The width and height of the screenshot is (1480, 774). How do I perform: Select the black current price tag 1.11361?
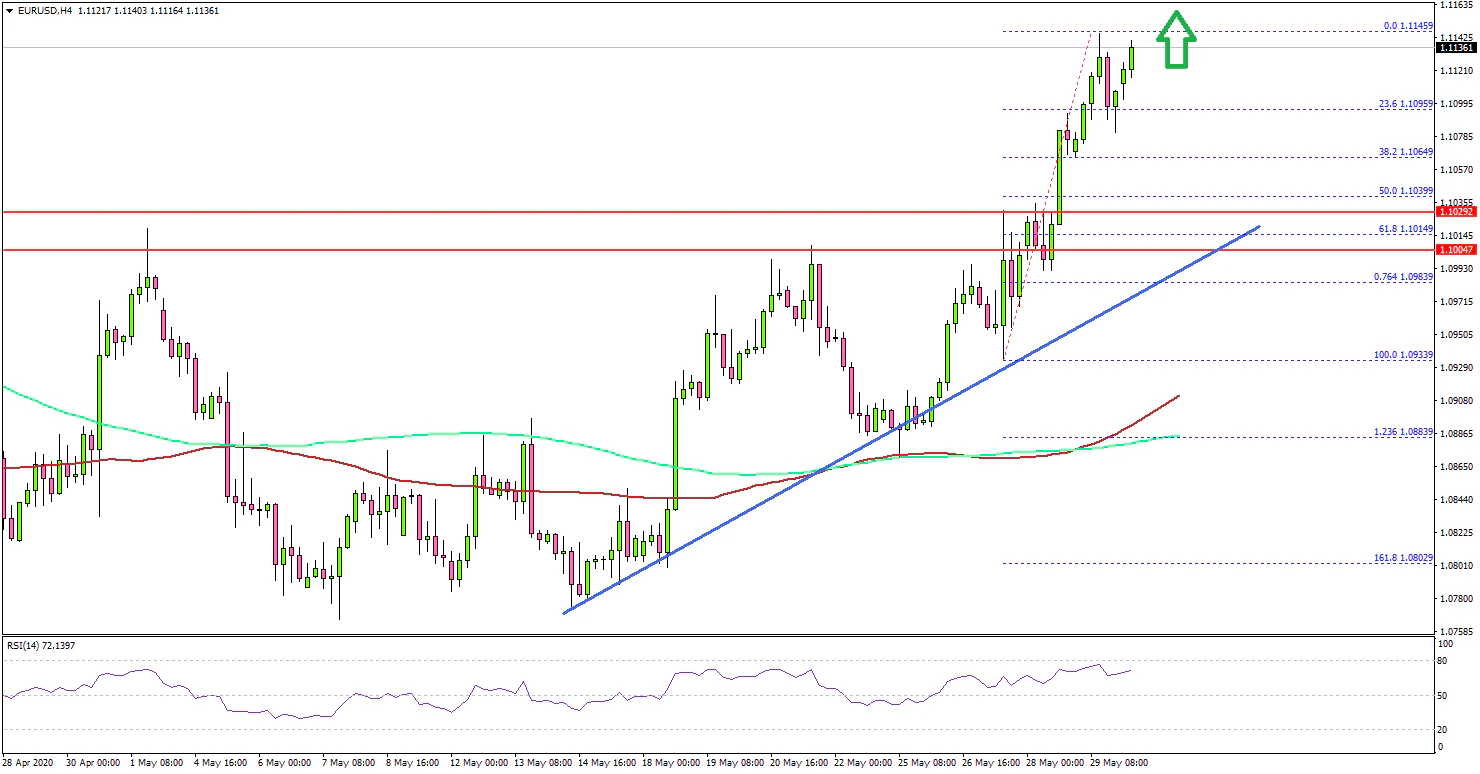tap(1456, 47)
